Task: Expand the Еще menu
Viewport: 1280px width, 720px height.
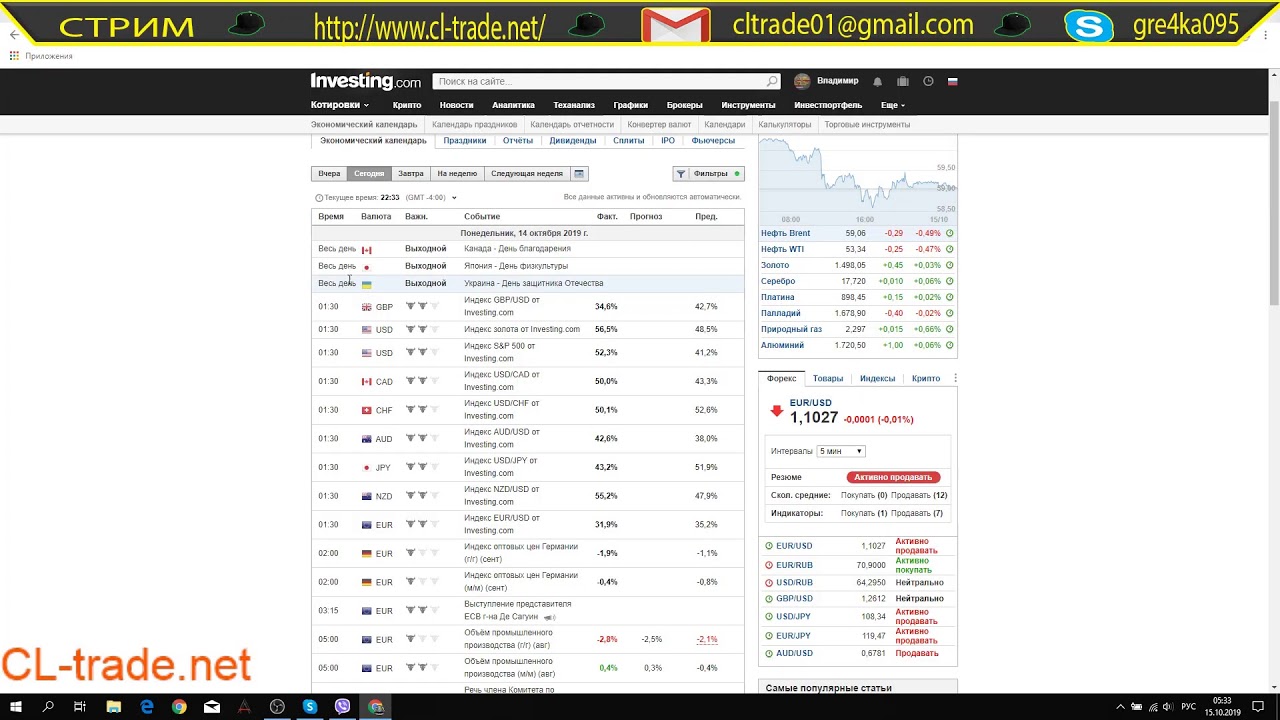Action: click(892, 105)
